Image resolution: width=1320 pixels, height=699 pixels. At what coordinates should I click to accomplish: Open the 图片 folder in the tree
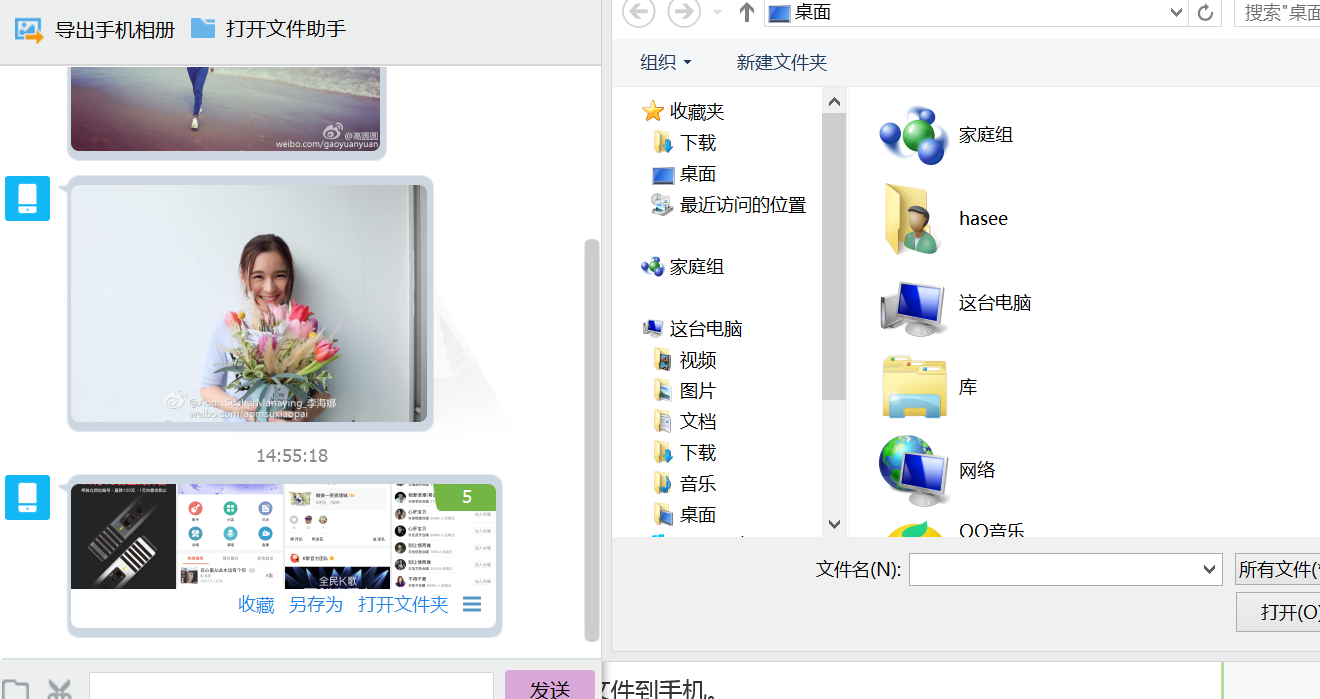pos(685,391)
